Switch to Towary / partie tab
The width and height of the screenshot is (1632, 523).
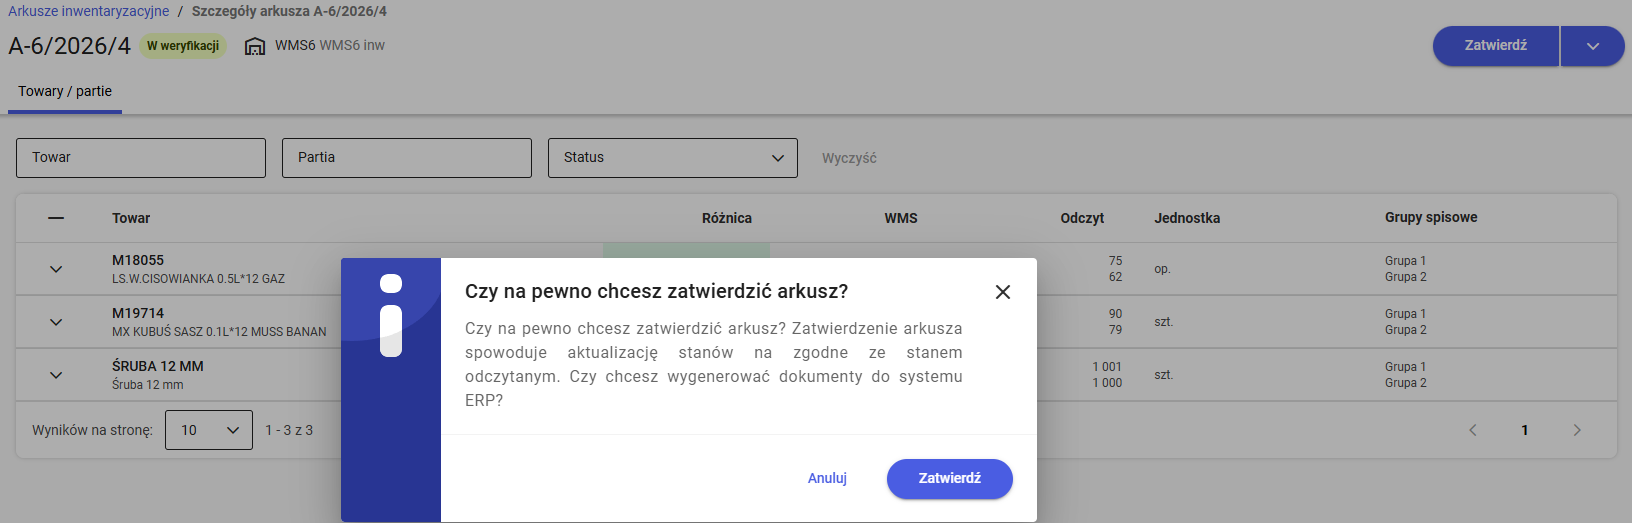coord(65,91)
